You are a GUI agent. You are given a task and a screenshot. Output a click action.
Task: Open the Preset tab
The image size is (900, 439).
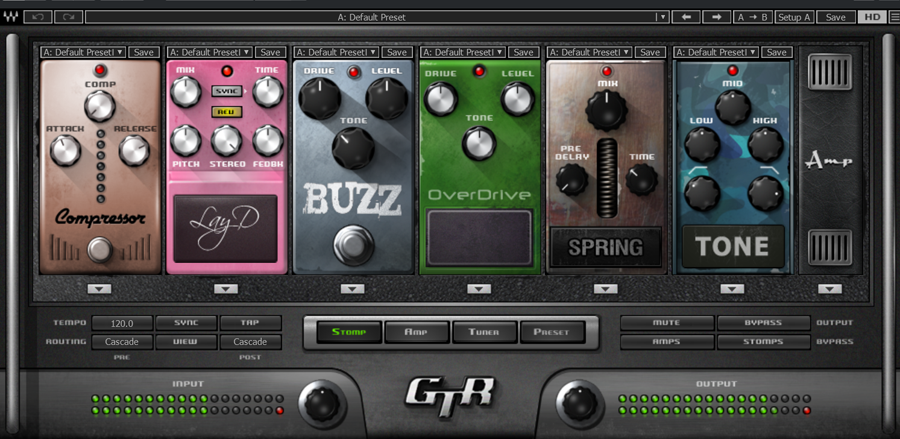tap(552, 332)
